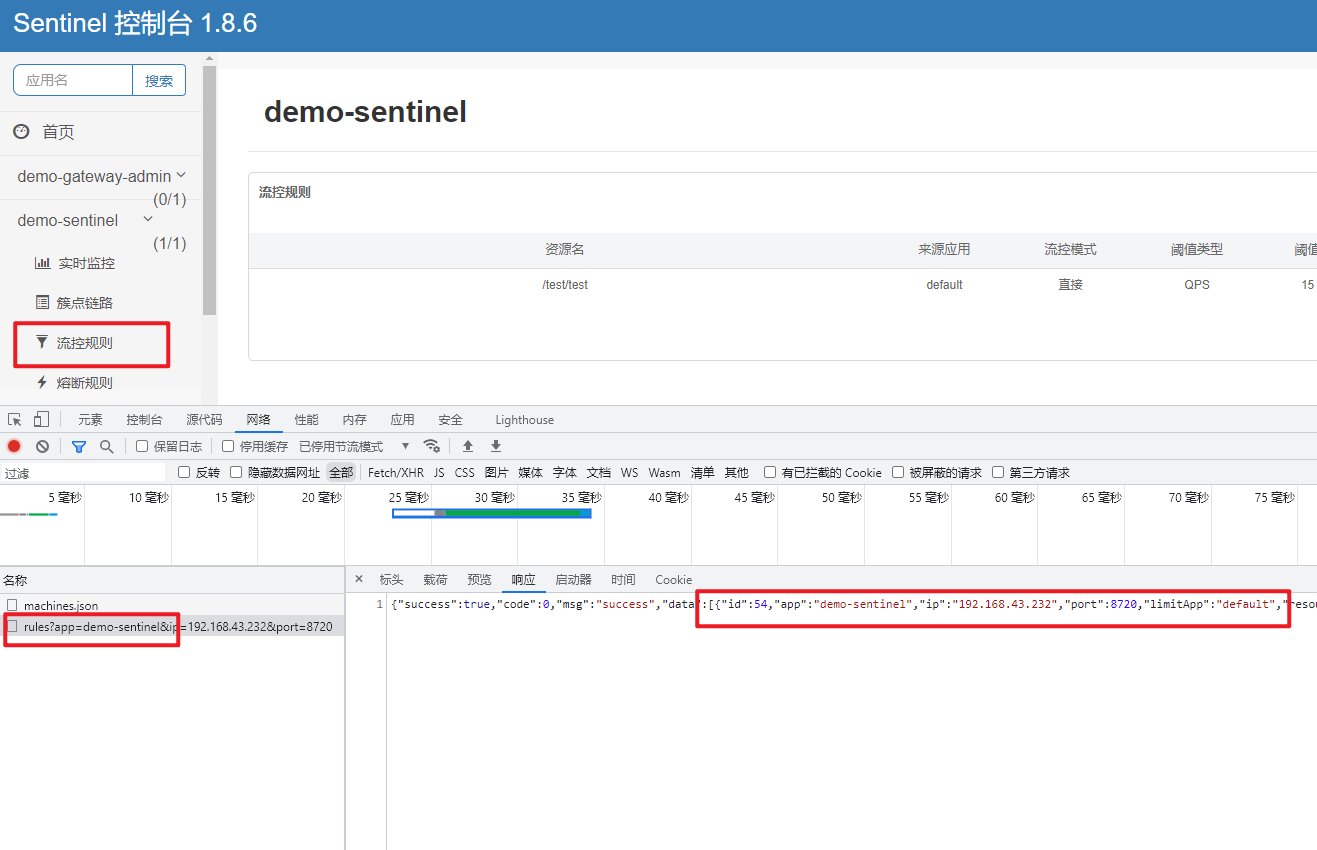Screen dimensions: 1317x850
Task: Open network conditions Wi-Fi settings icon
Action: click(431, 446)
